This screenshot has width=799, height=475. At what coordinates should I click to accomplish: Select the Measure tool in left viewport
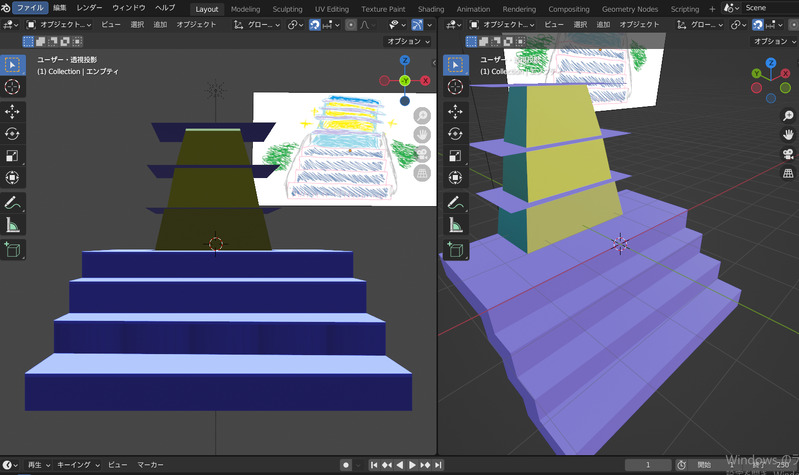(x=13, y=225)
